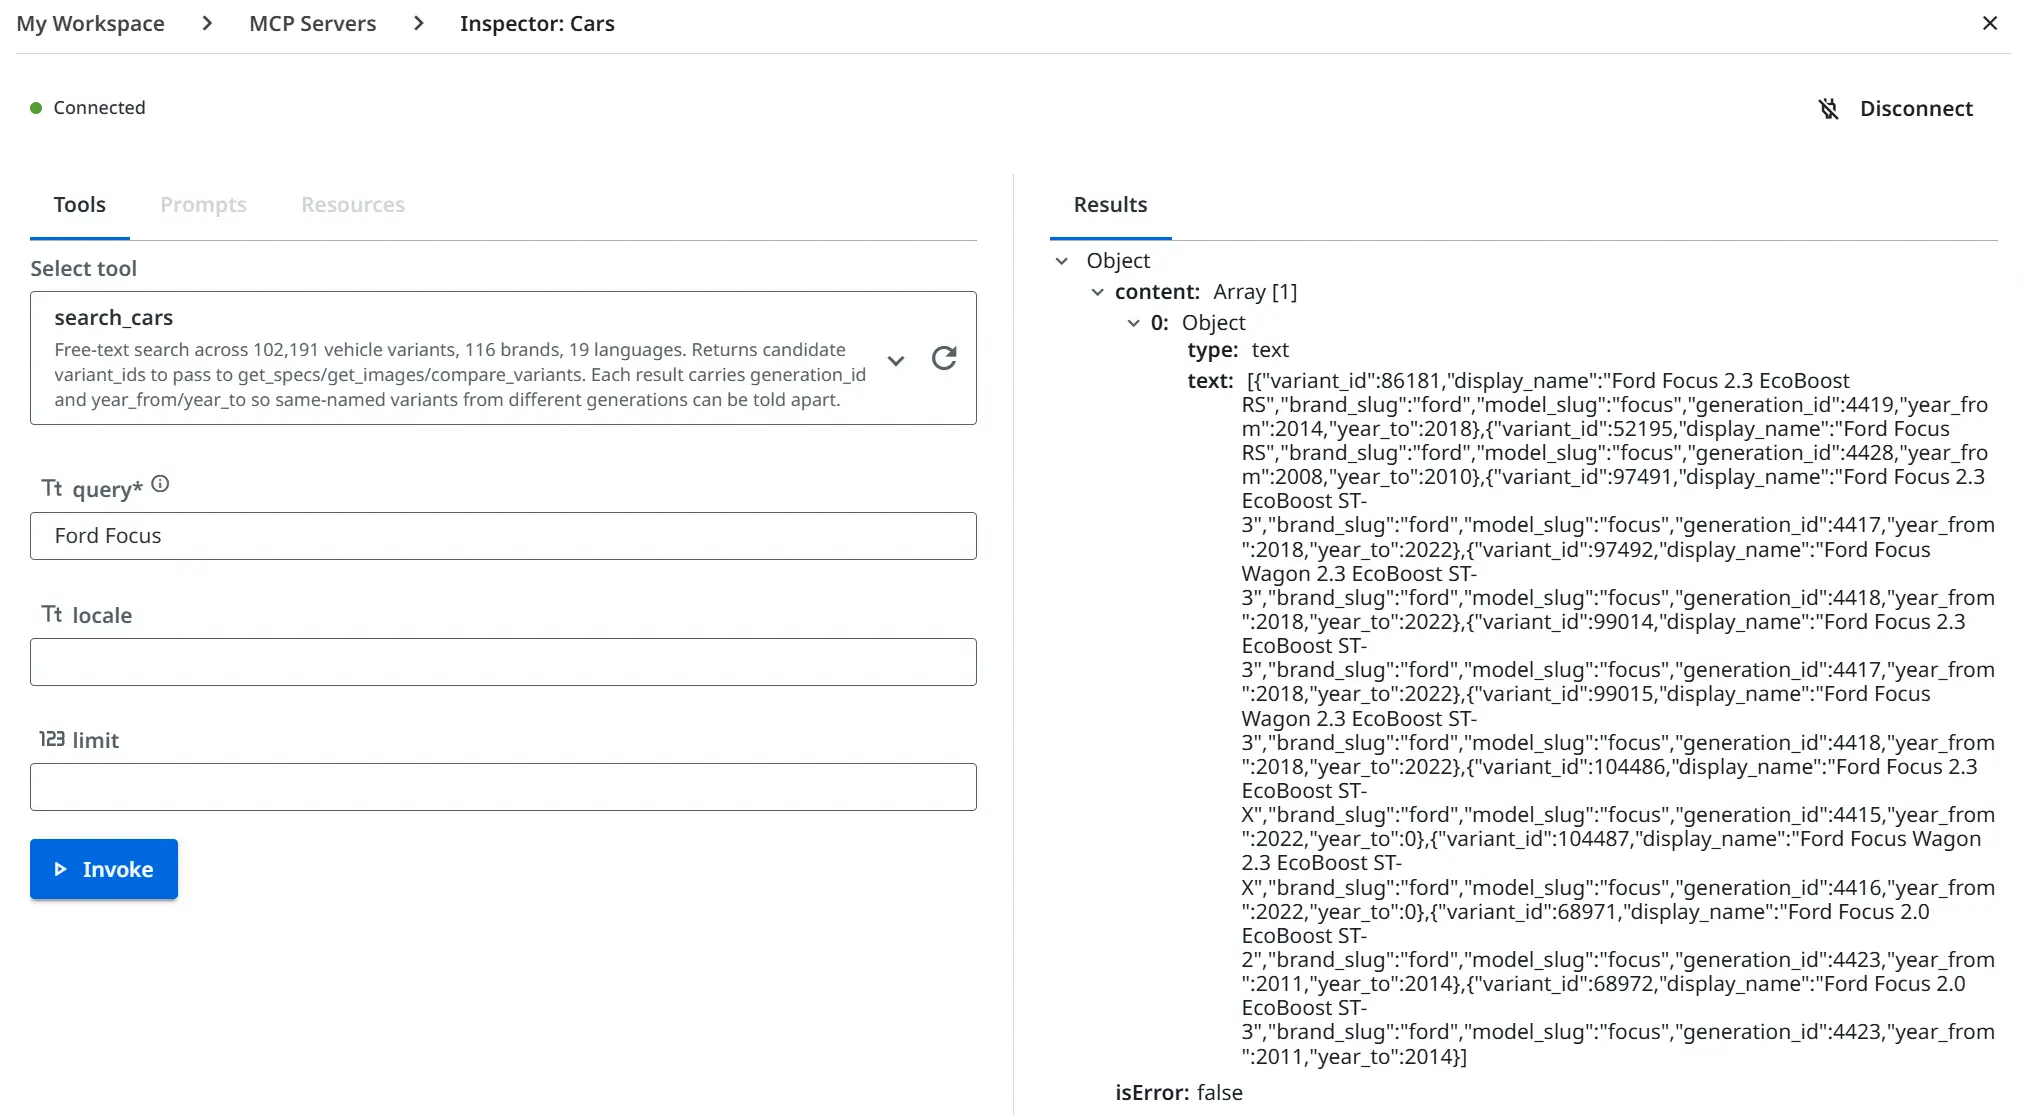
Task: Collapse the 0: Object node
Action: pos(1133,323)
